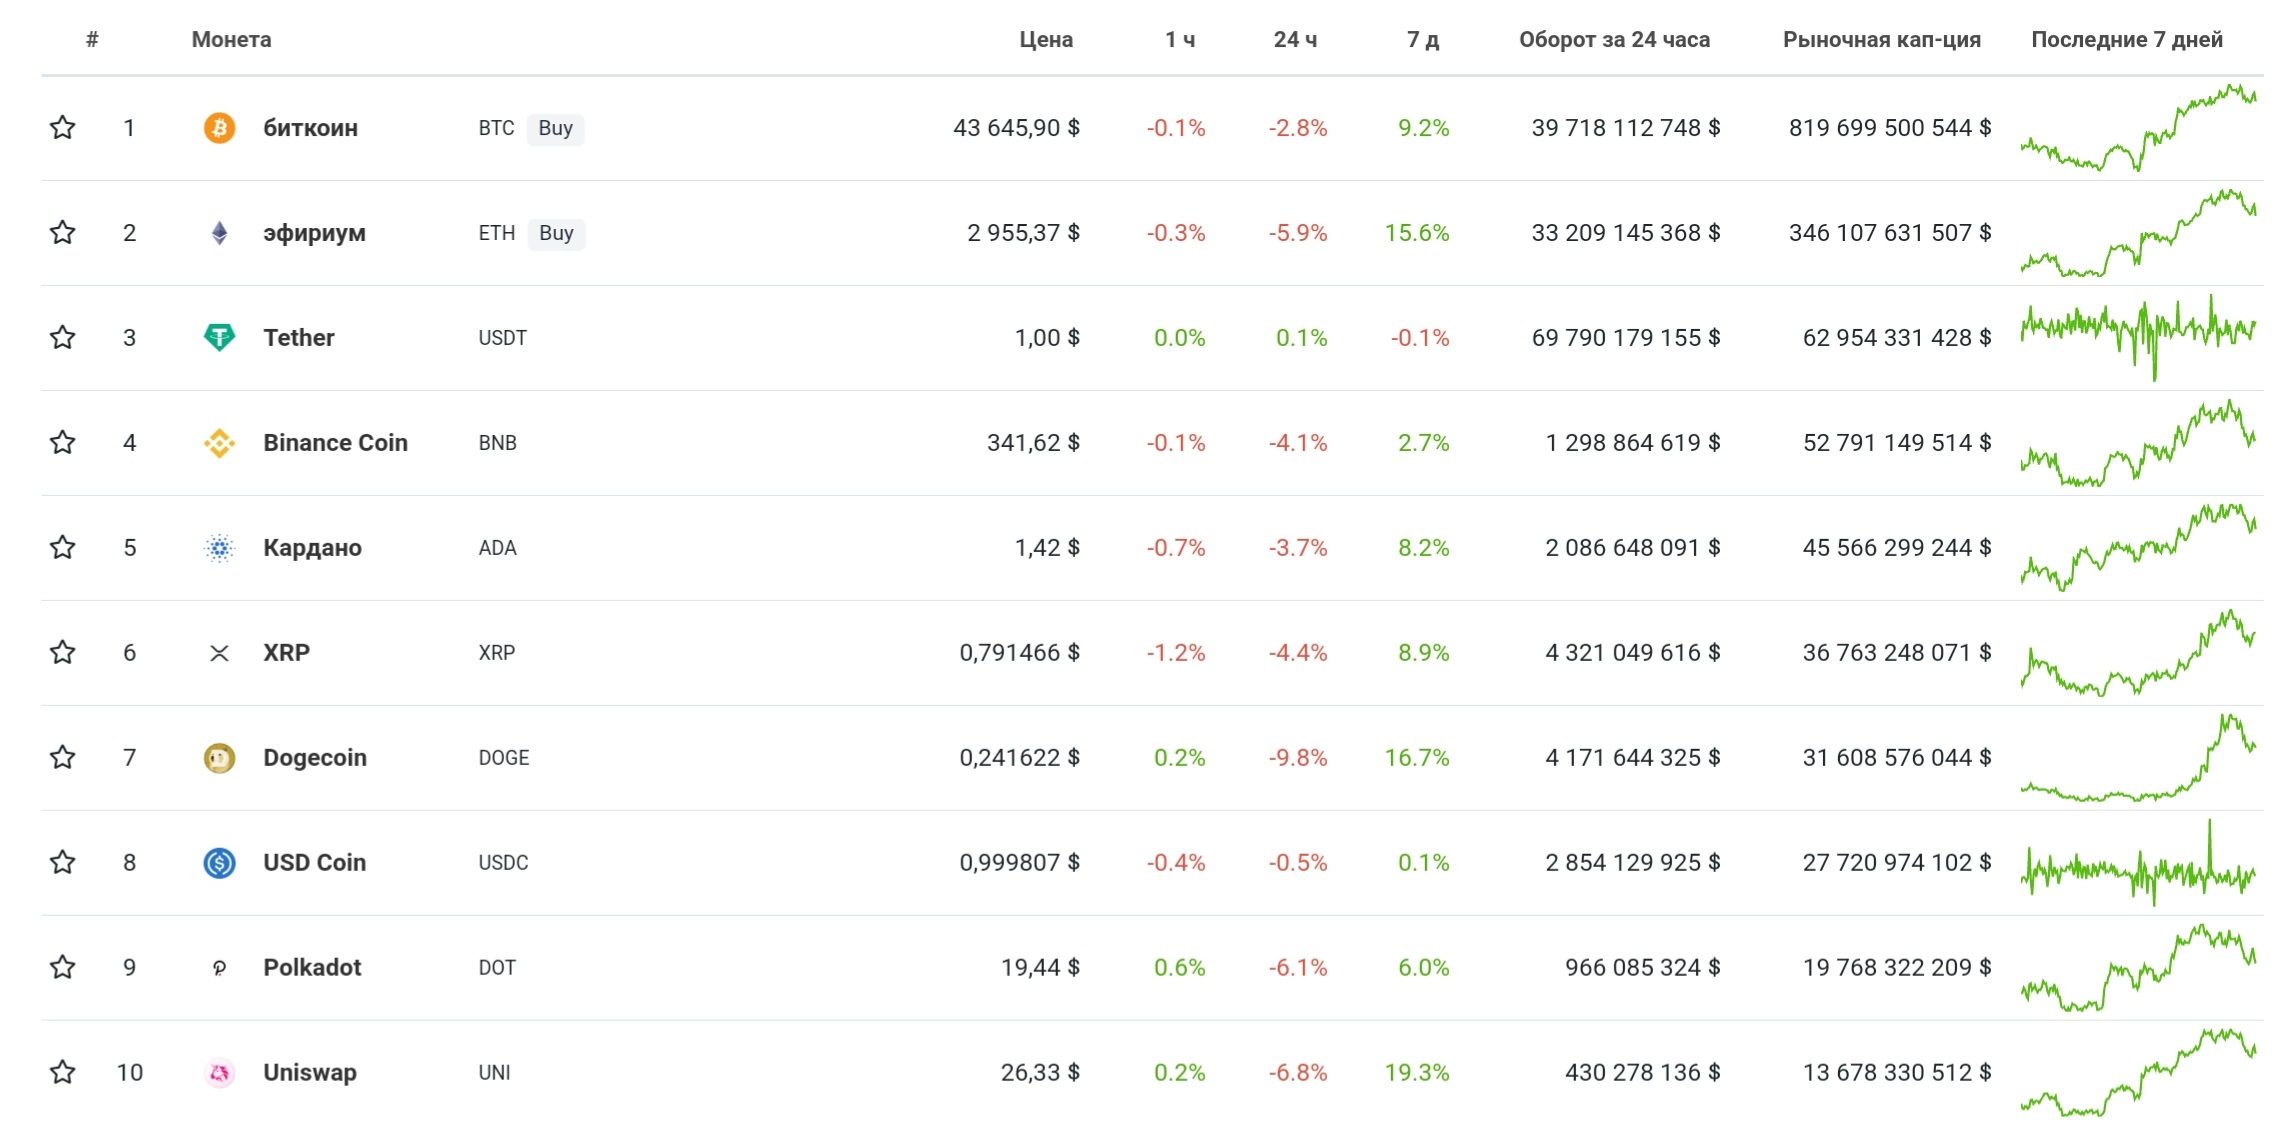Image resolution: width=2291 pixels, height=1122 pixels.
Task: Click the Последние 7 дней column header
Action: tap(2127, 40)
